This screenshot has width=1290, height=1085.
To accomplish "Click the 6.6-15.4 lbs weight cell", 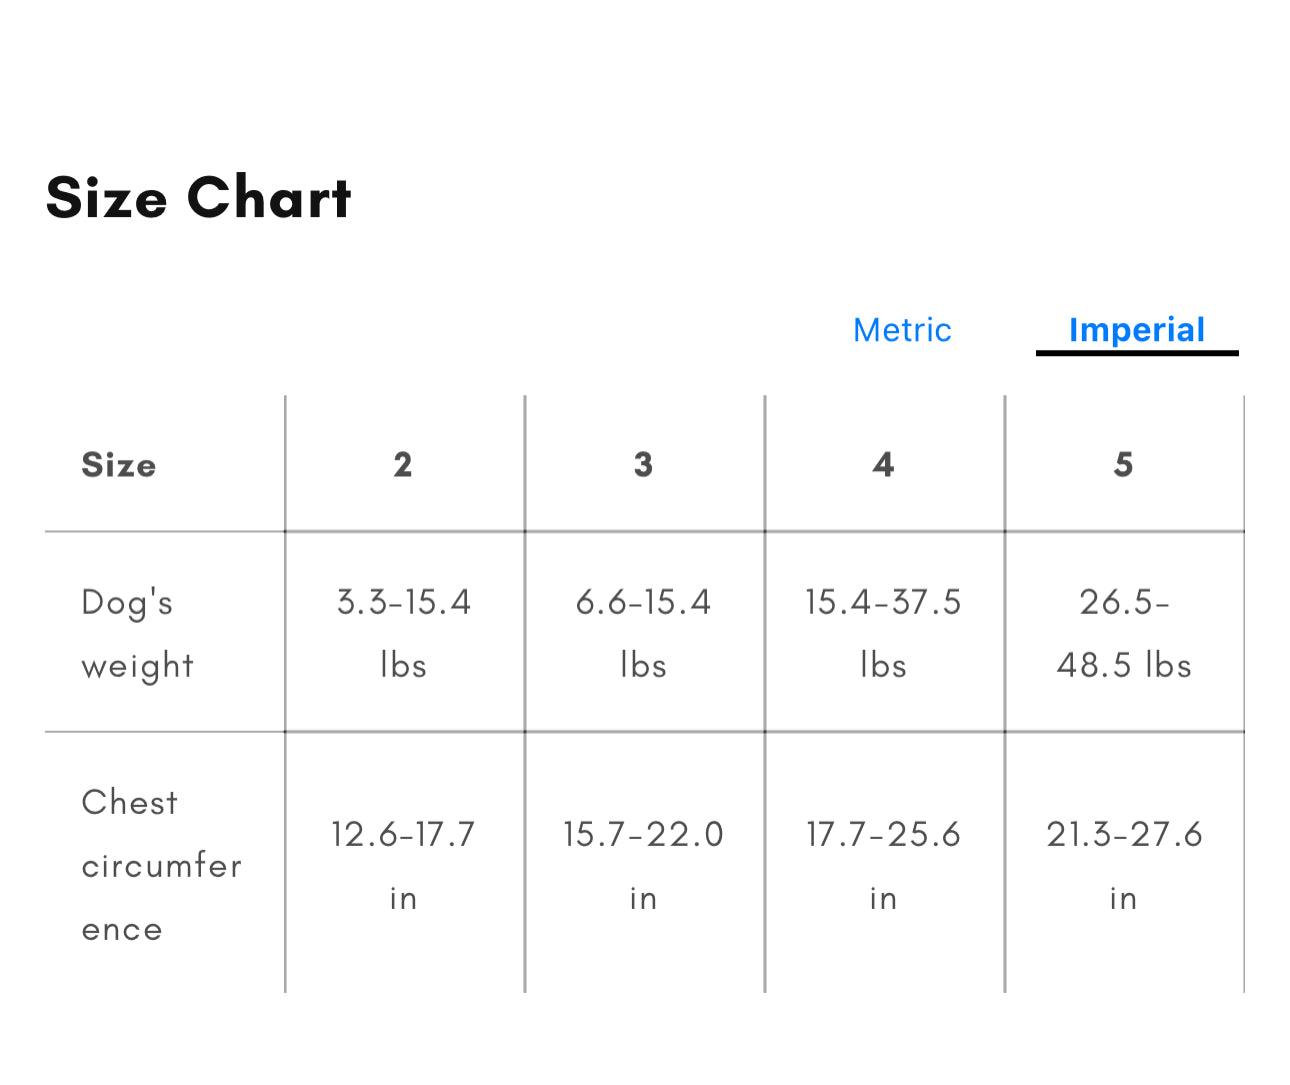I will (x=643, y=633).
